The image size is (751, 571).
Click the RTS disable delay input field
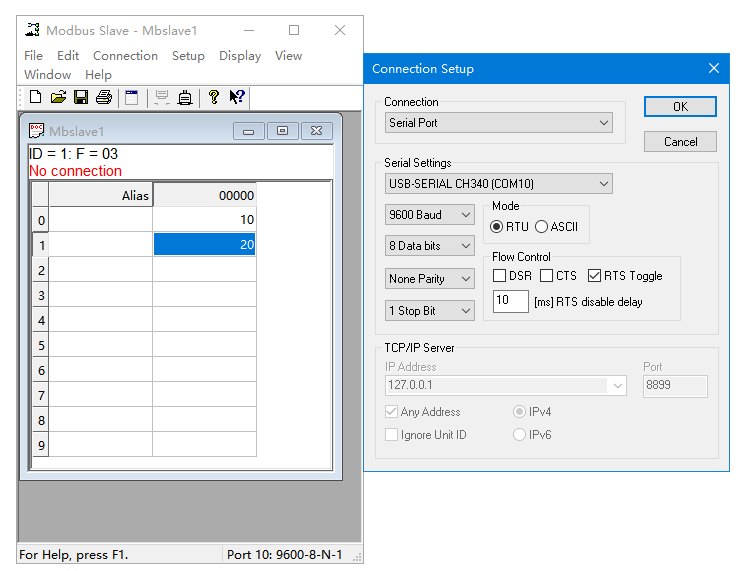point(510,301)
